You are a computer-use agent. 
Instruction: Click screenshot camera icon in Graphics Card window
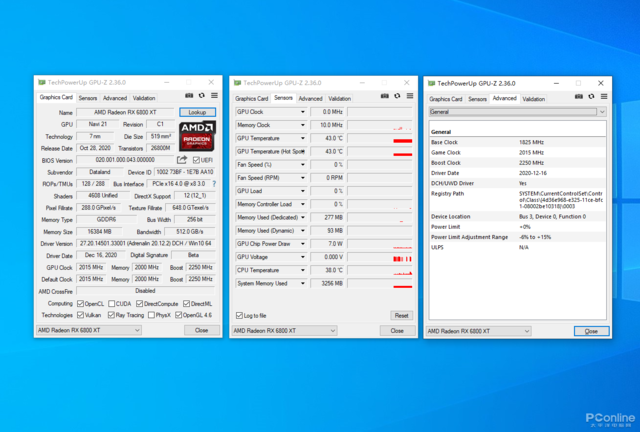coord(189,96)
